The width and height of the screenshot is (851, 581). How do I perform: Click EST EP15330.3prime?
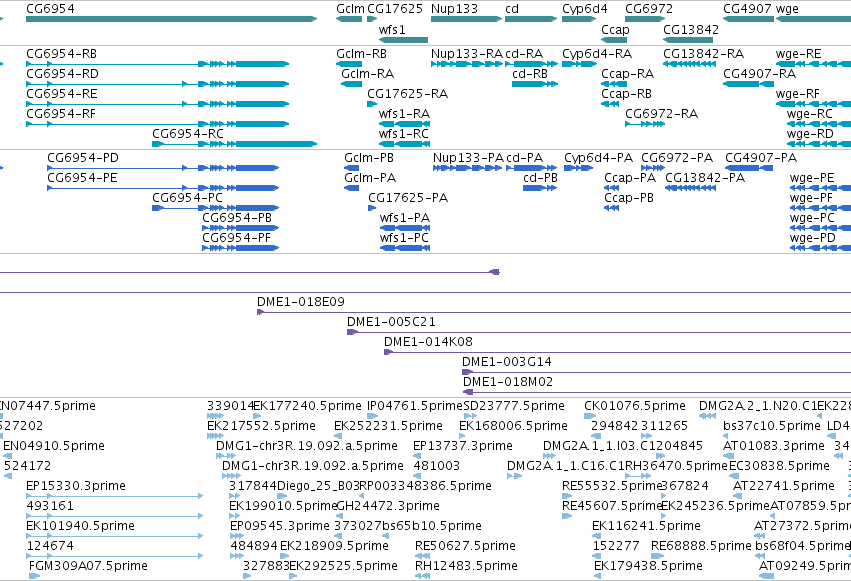click(115, 496)
